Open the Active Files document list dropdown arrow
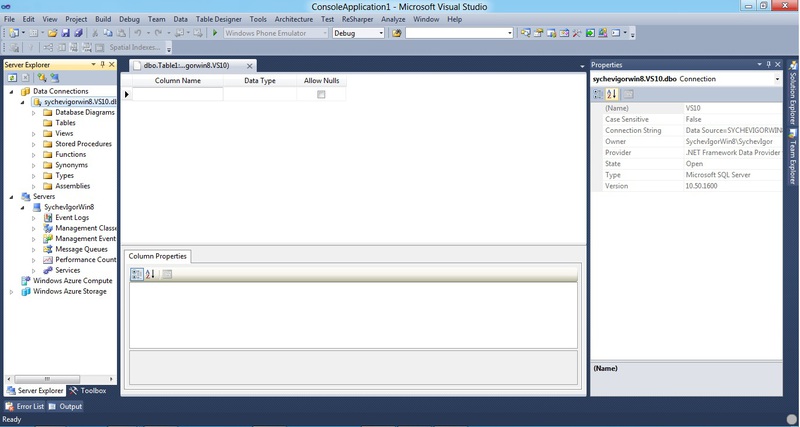Screen dimensions: 800x427 point(582,66)
